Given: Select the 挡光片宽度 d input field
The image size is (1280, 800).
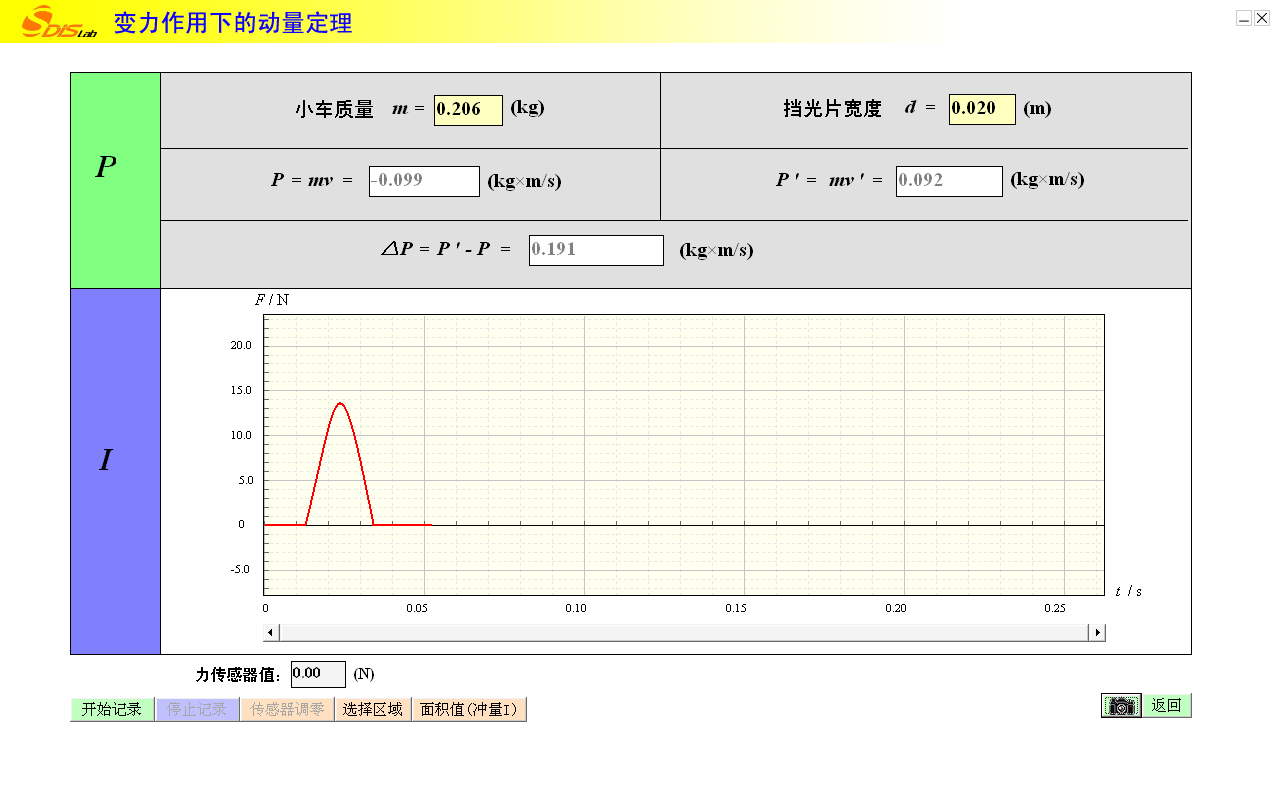Looking at the screenshot, I should (982, 109).
